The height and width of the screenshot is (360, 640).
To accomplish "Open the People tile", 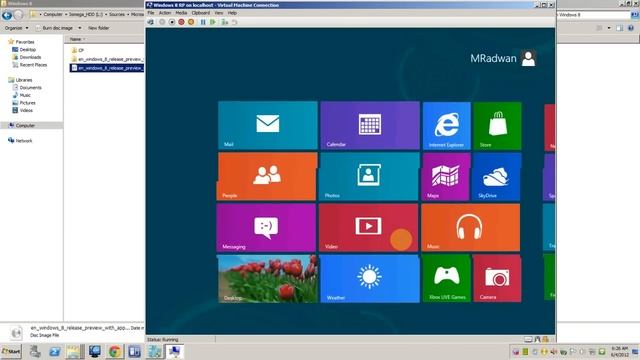I will coord(267,177).
